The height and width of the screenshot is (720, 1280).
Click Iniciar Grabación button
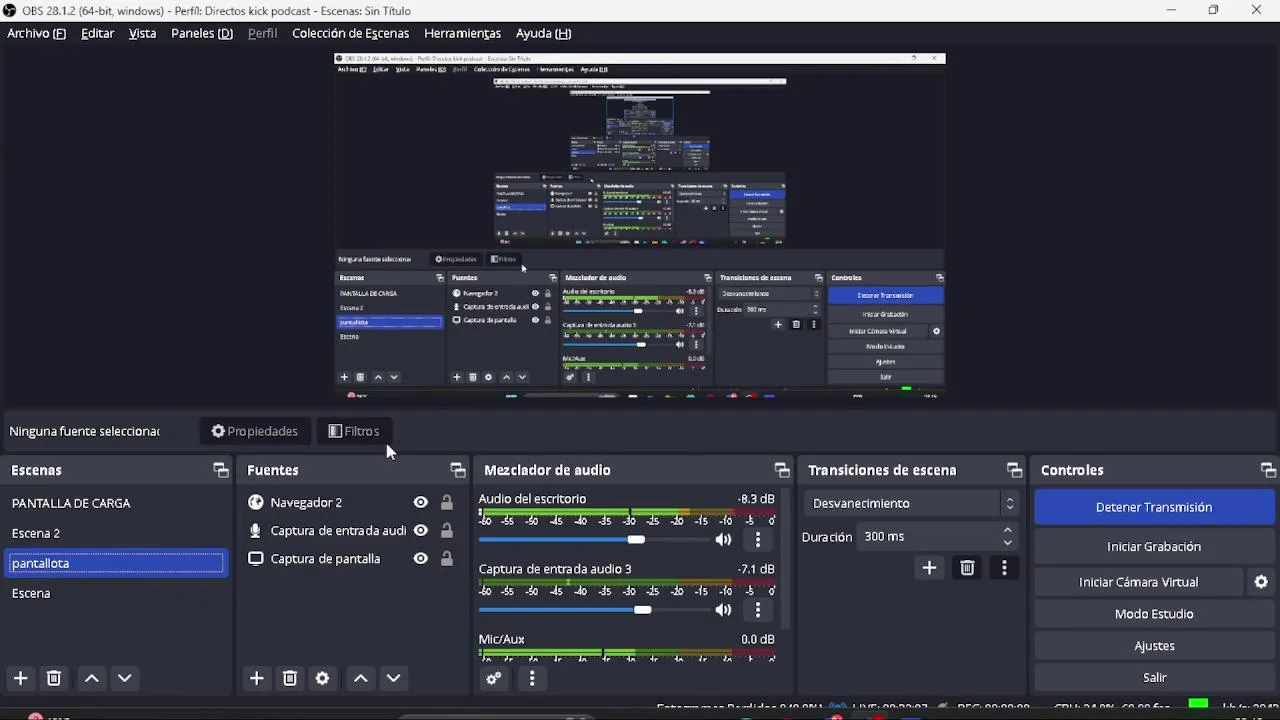(x=1153, y=547)
